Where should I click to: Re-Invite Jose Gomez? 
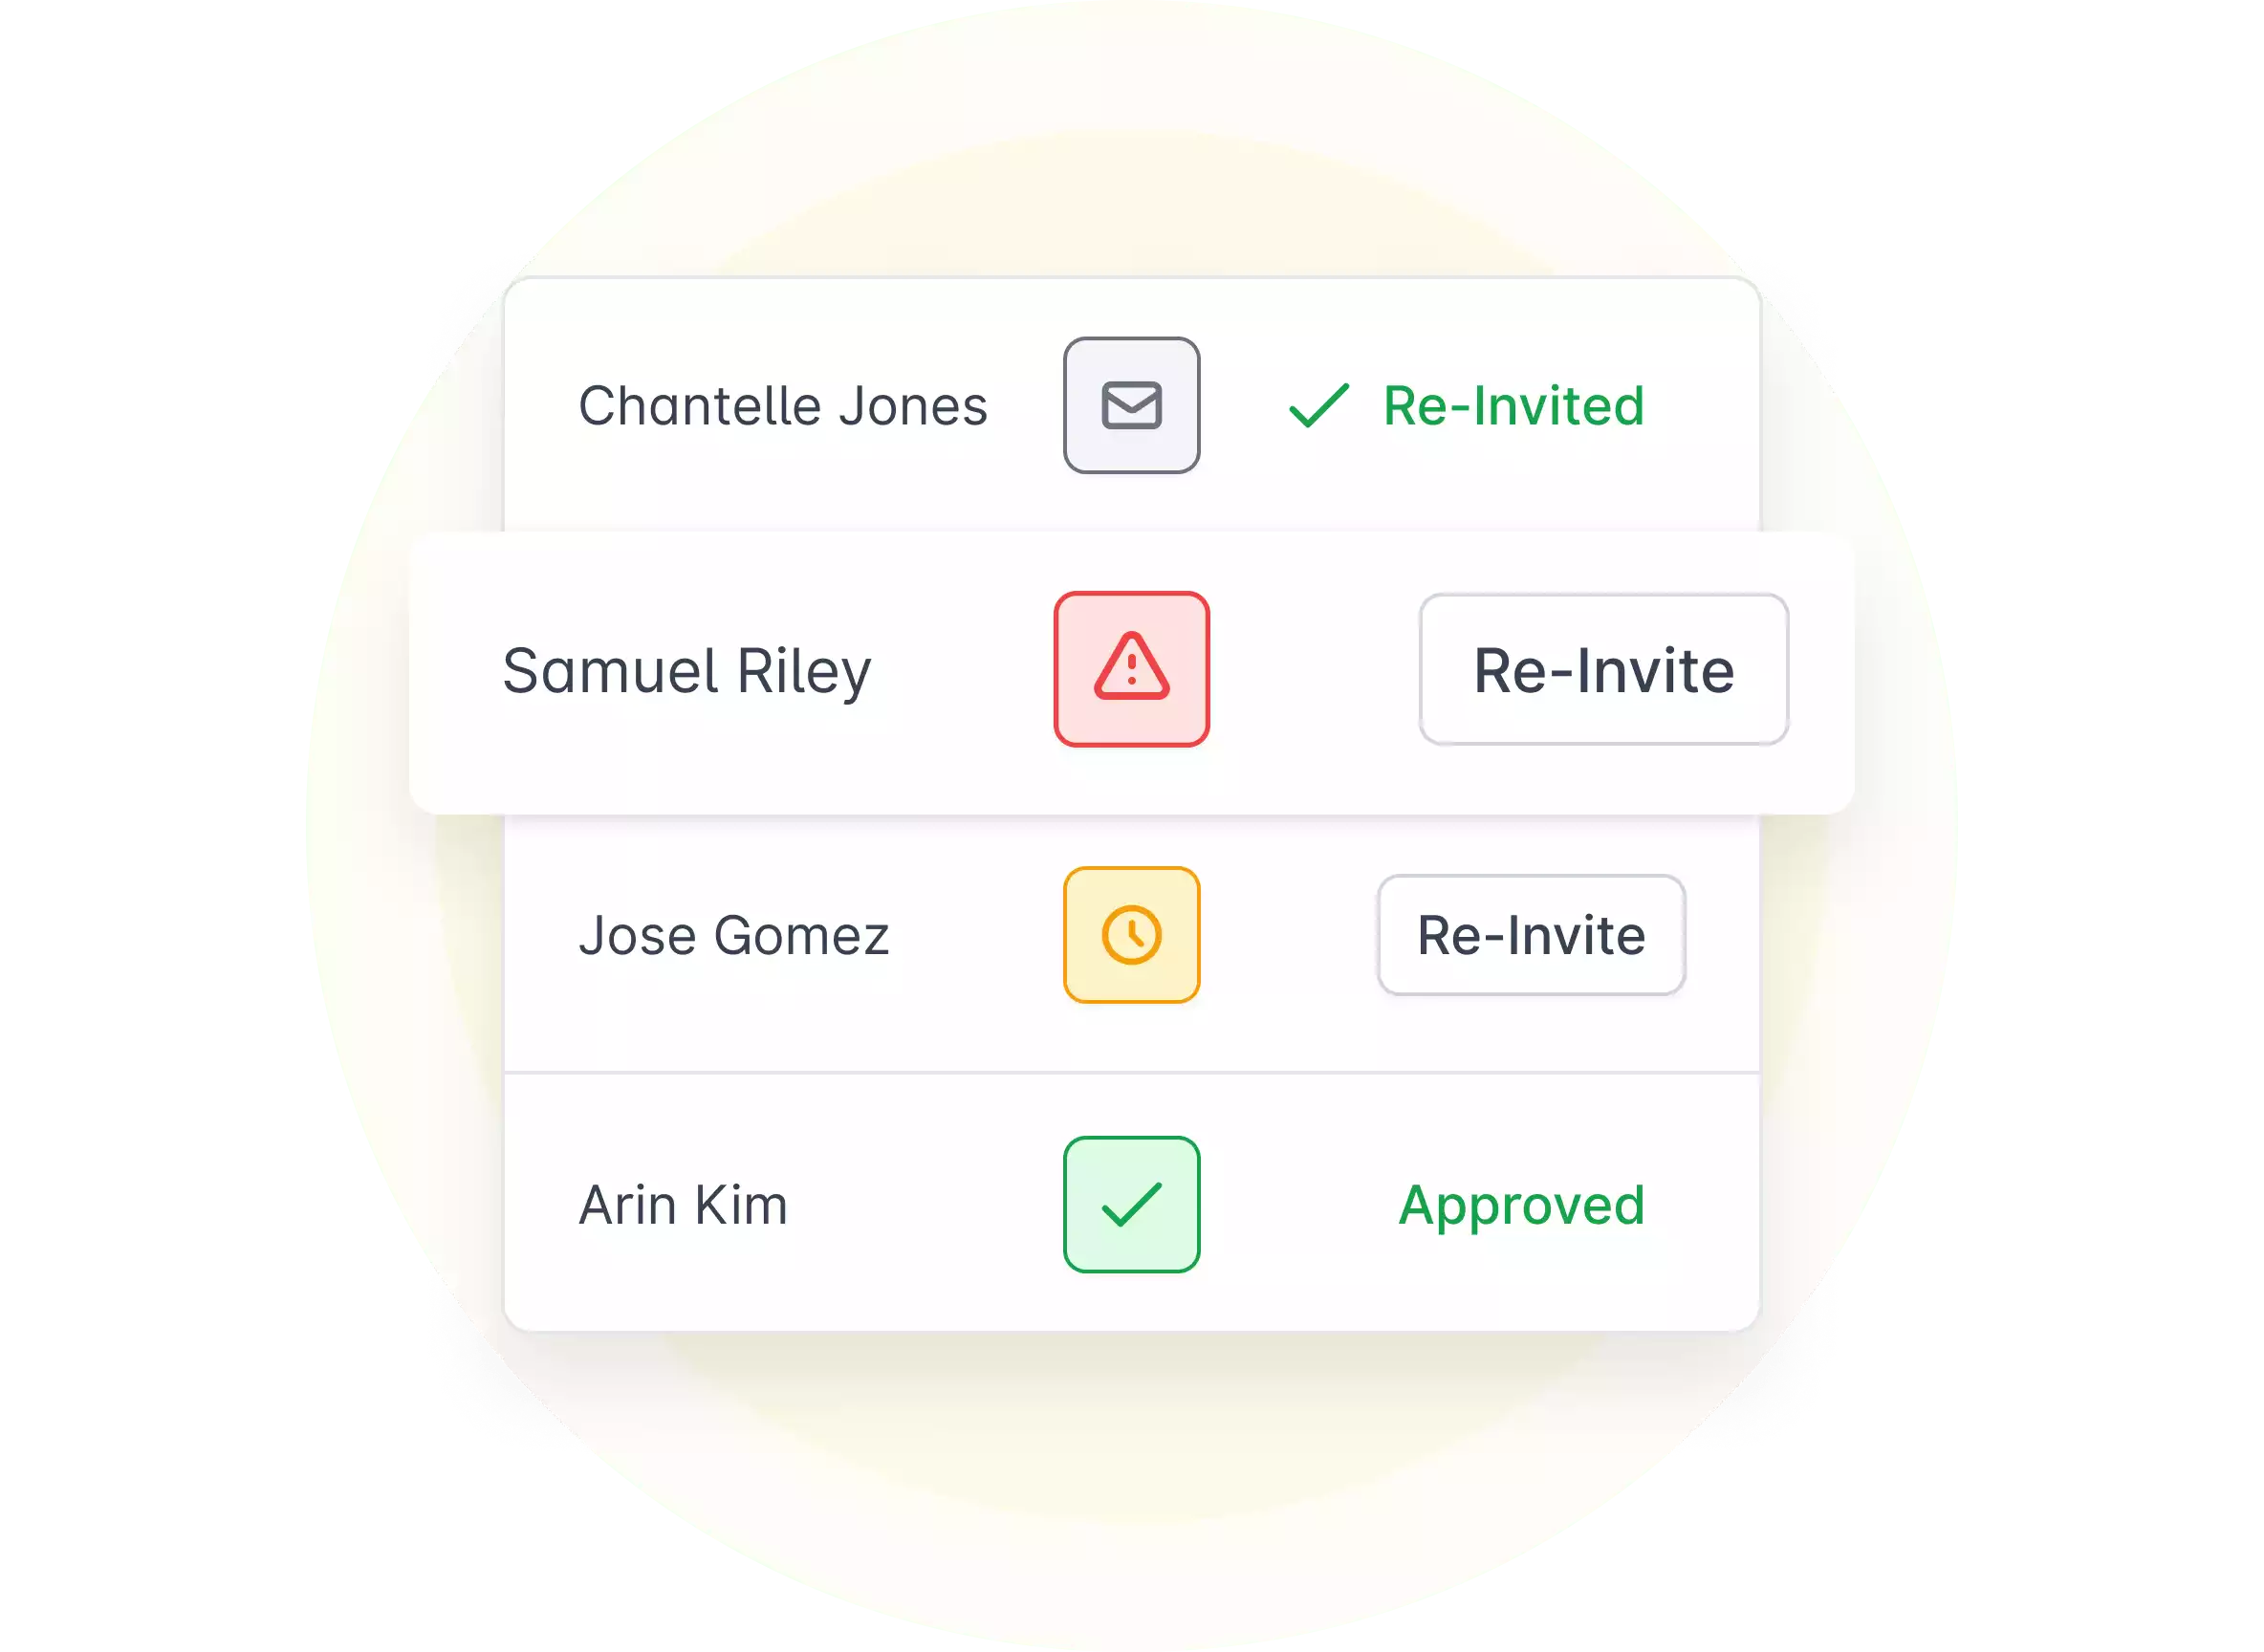click(1531, 935)
